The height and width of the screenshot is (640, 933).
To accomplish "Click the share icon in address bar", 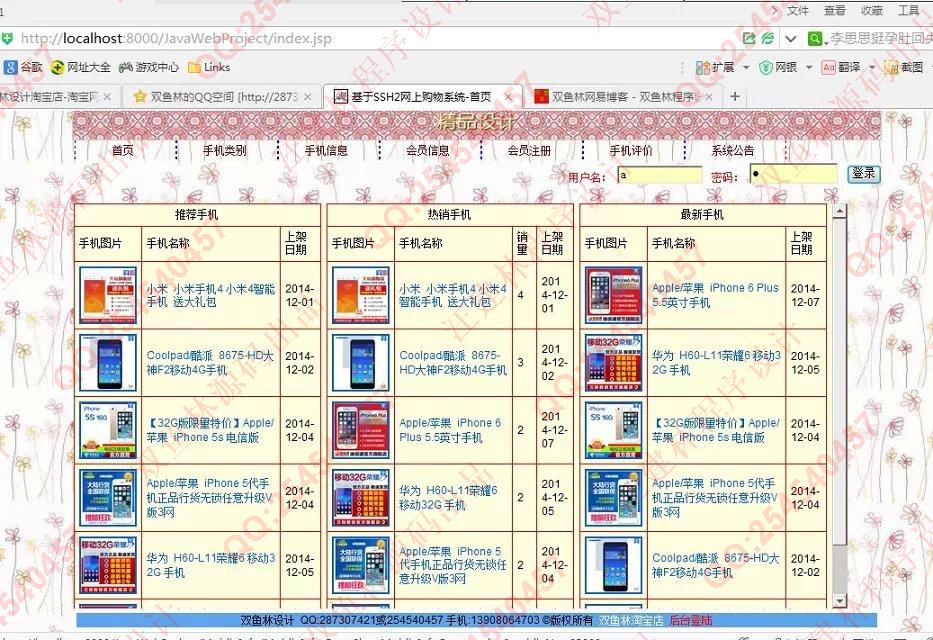I will coord(749,39).
